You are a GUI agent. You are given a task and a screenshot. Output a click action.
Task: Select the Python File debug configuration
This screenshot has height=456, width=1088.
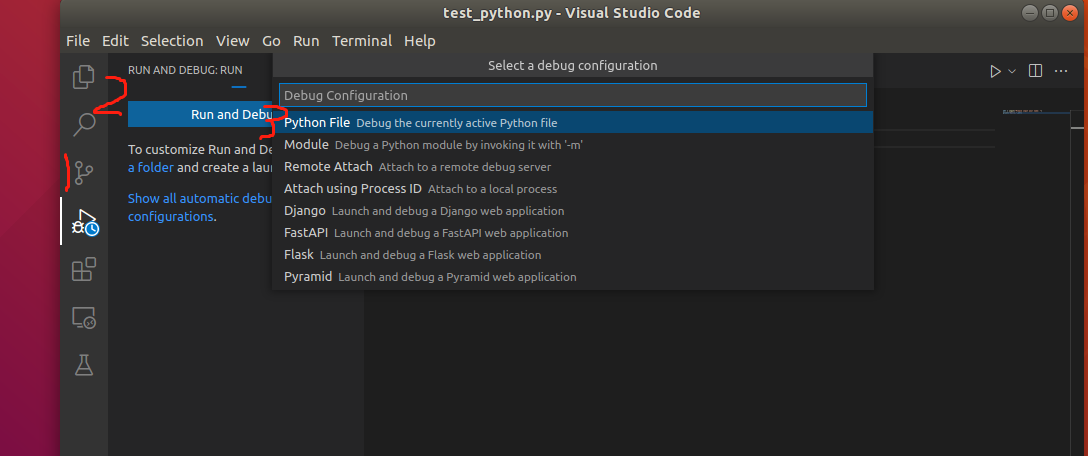point(572,123)
